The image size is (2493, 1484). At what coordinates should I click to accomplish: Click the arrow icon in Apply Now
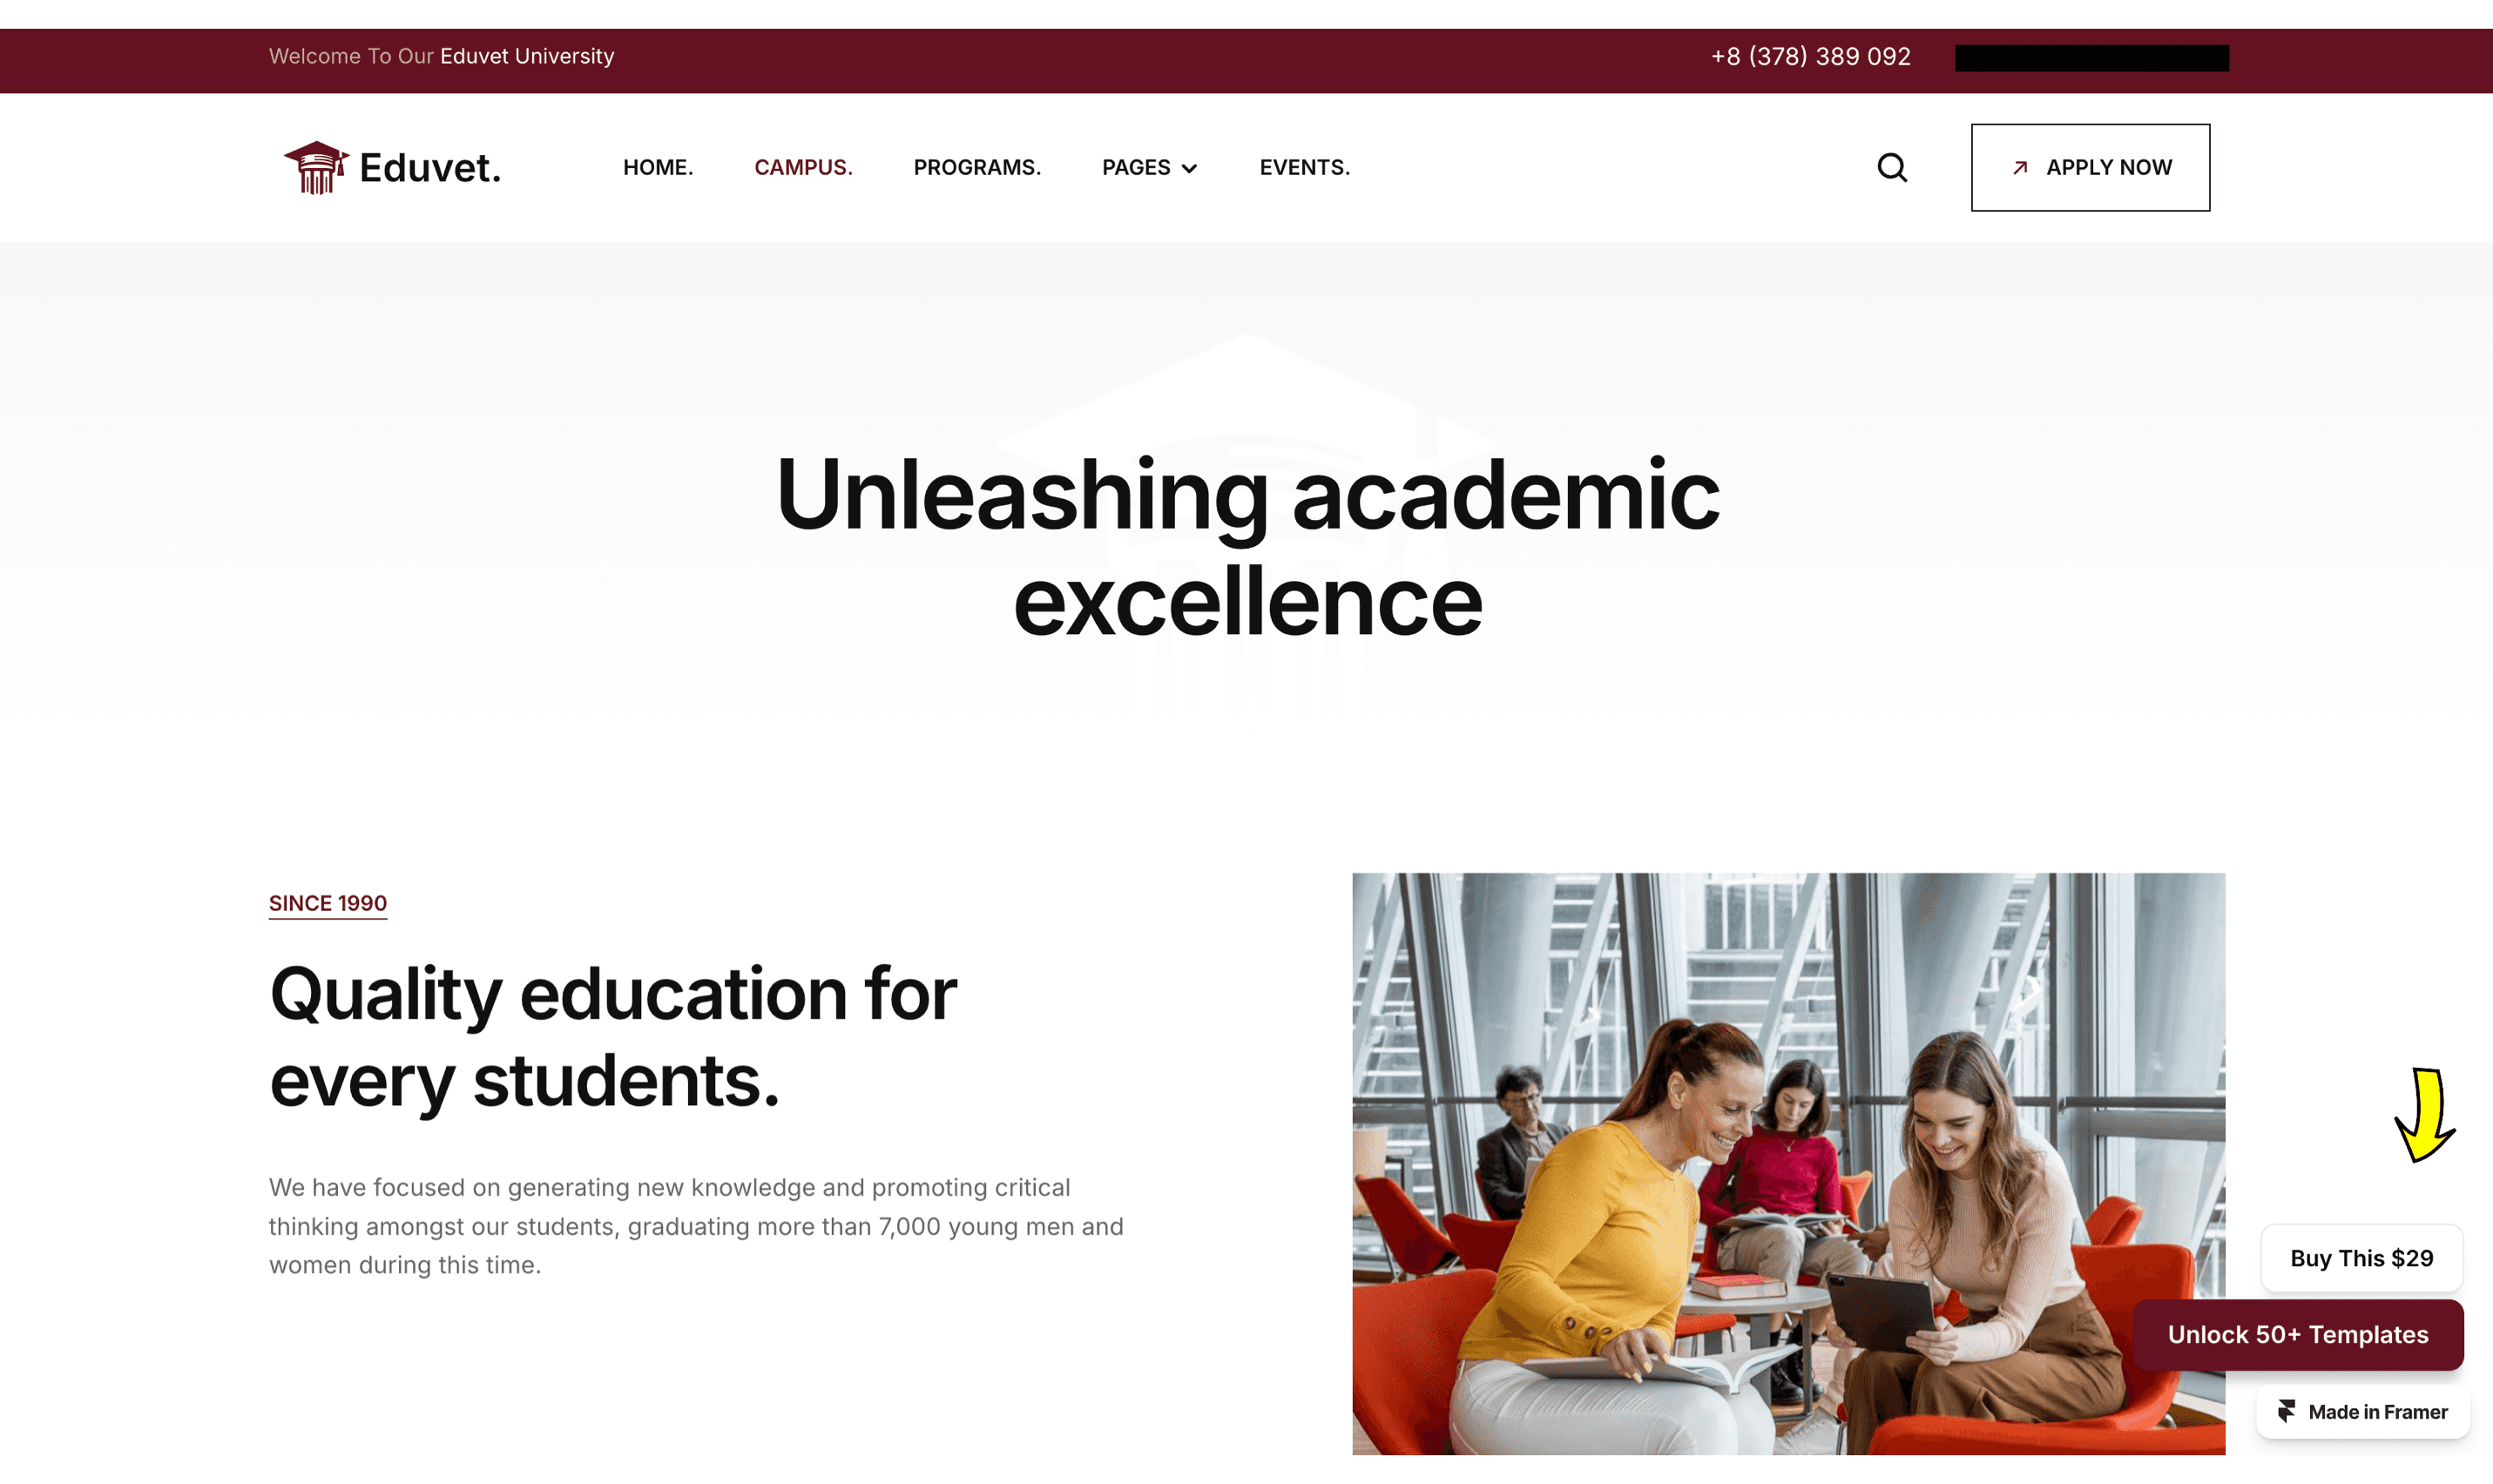(x=2019, y=168)
